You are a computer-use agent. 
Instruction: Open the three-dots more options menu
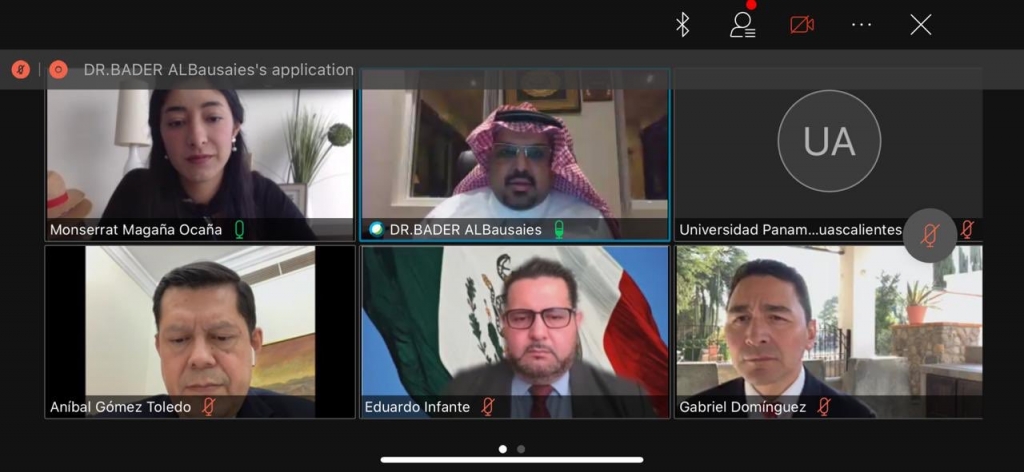click(x=861, y=25)
